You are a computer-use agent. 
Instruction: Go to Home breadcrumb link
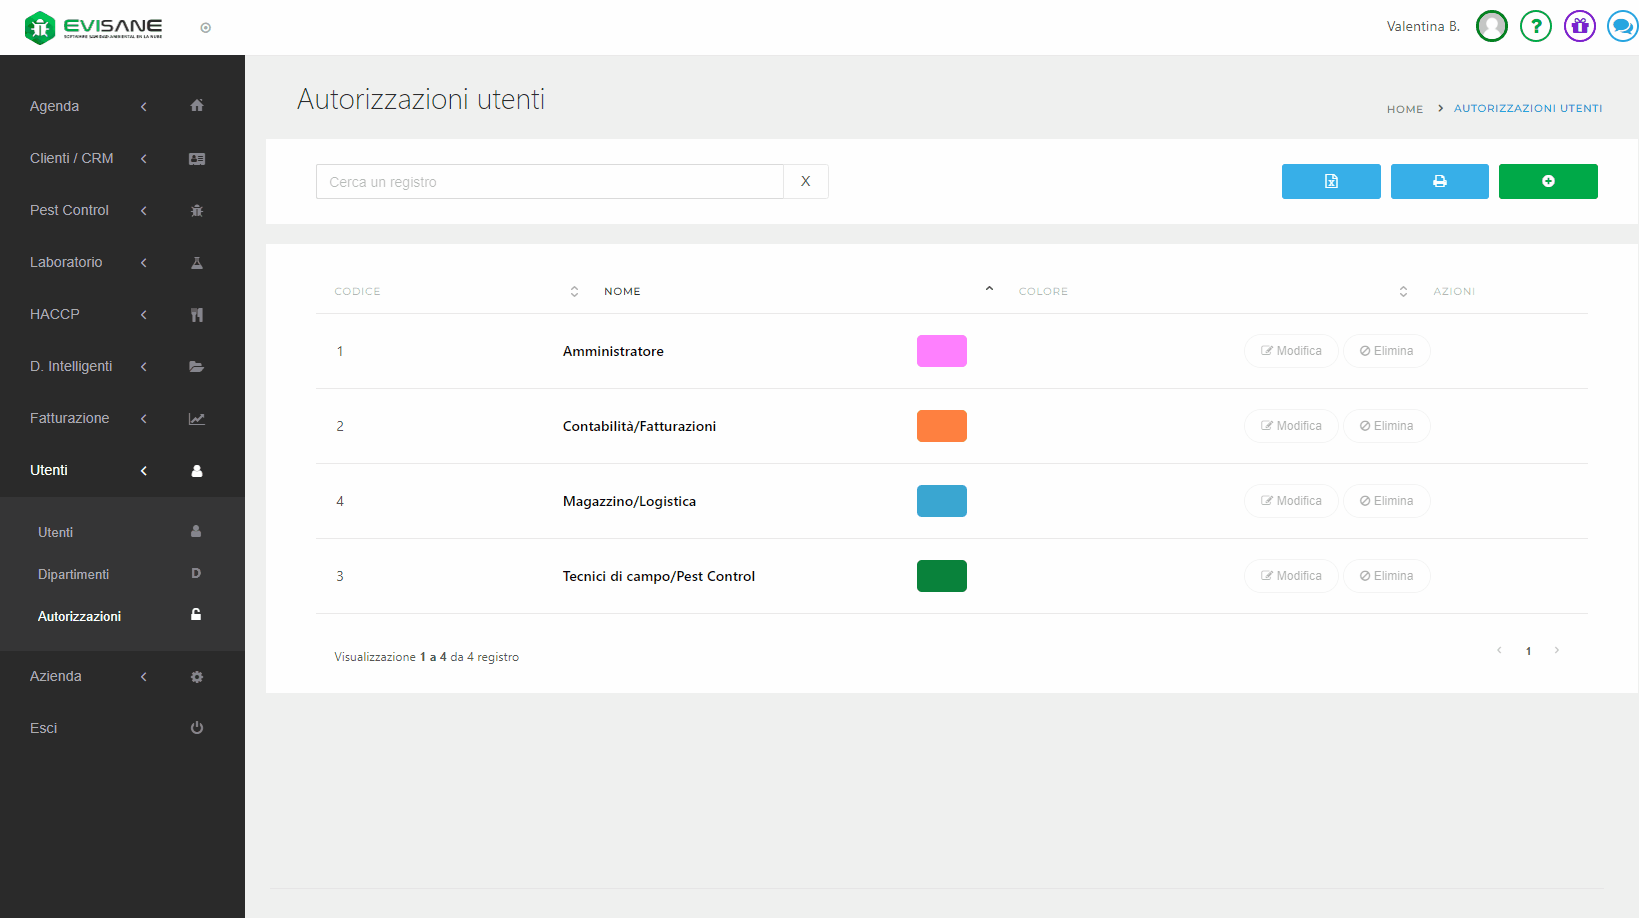point(1404,109)
